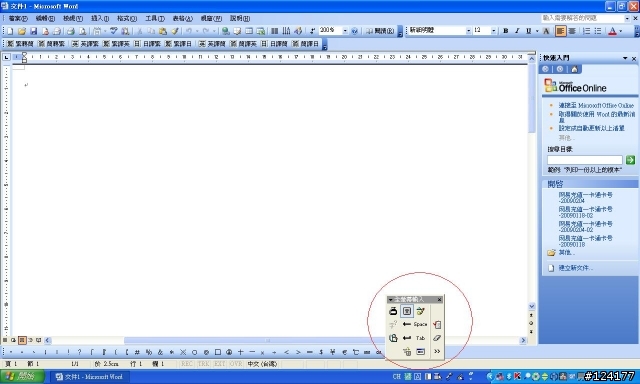
Task: Open the 檔案 menu
Action: [18, 18]
